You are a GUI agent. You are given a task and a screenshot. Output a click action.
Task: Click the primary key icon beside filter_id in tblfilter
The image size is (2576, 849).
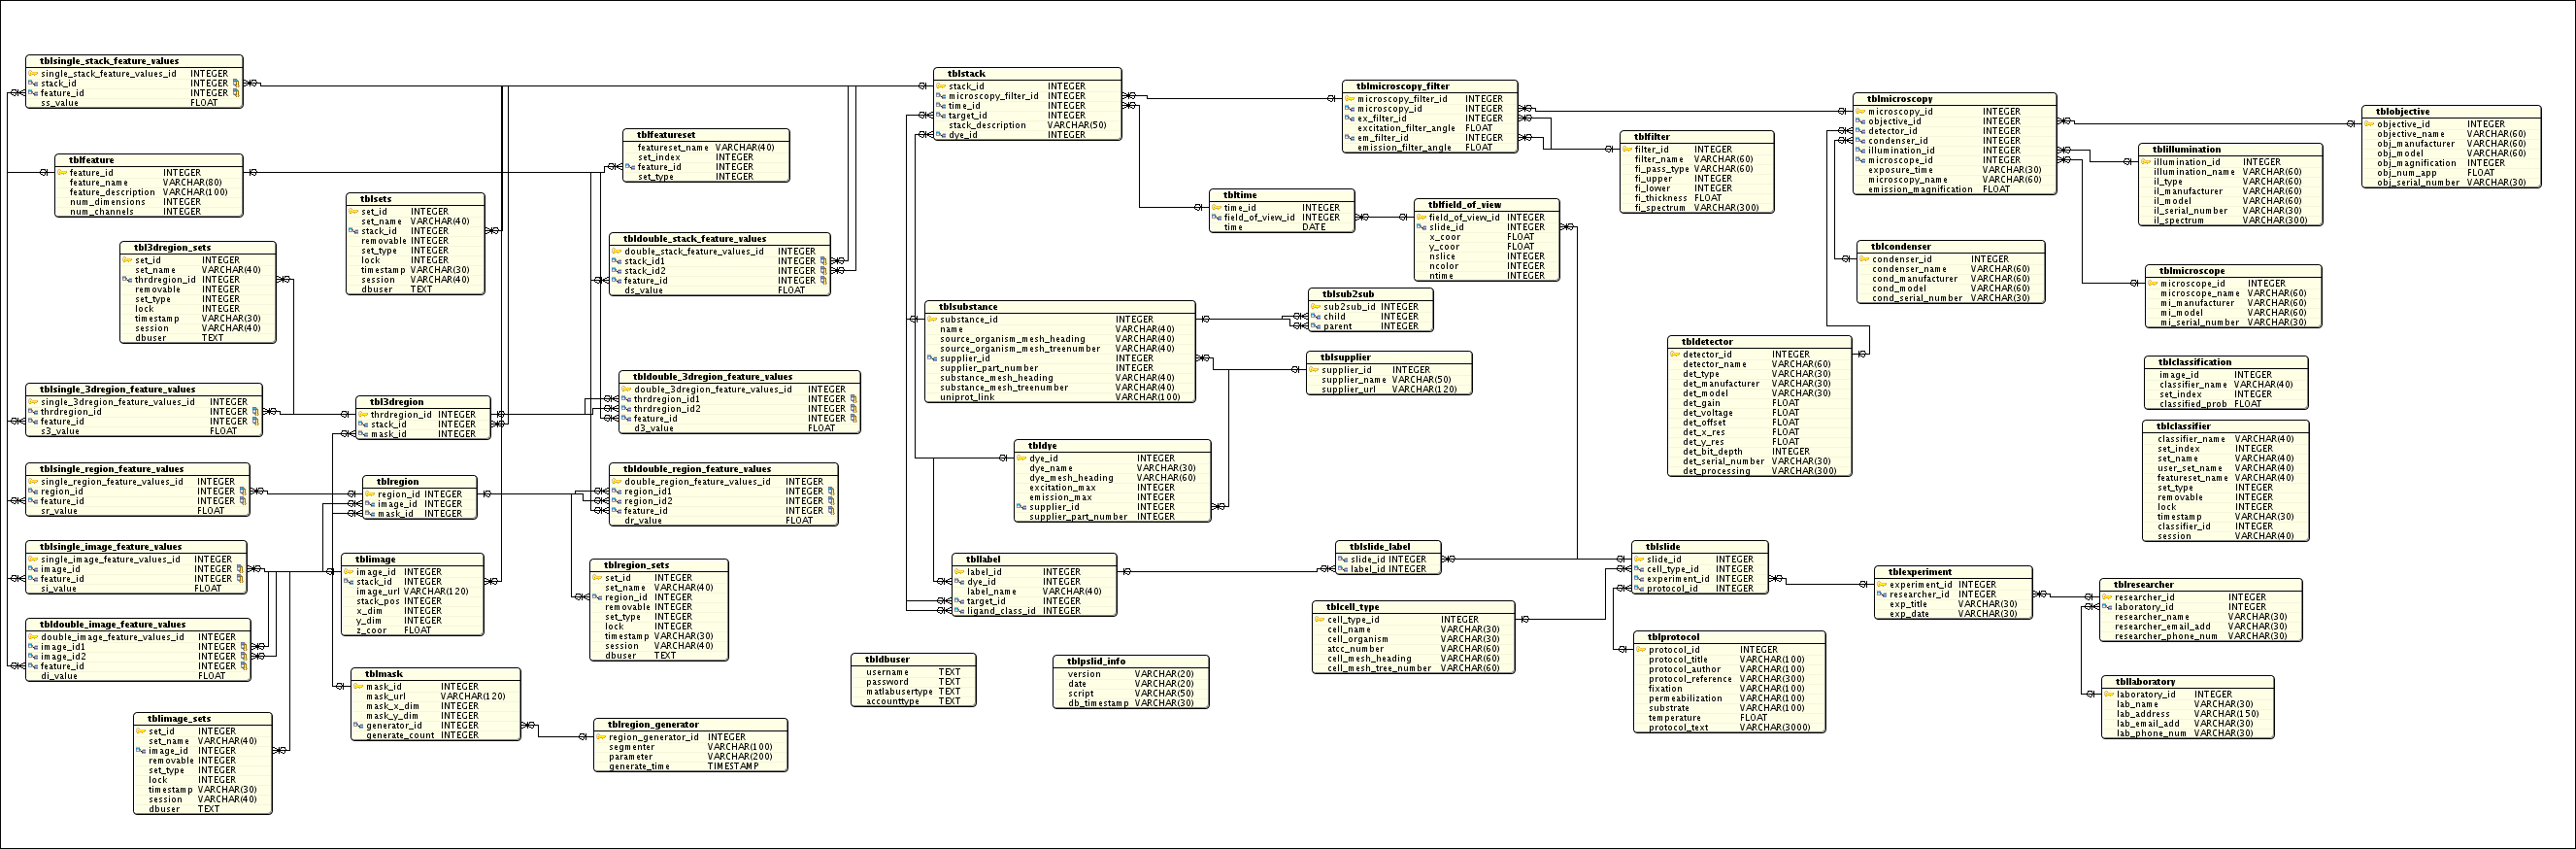pos(1627,150)
